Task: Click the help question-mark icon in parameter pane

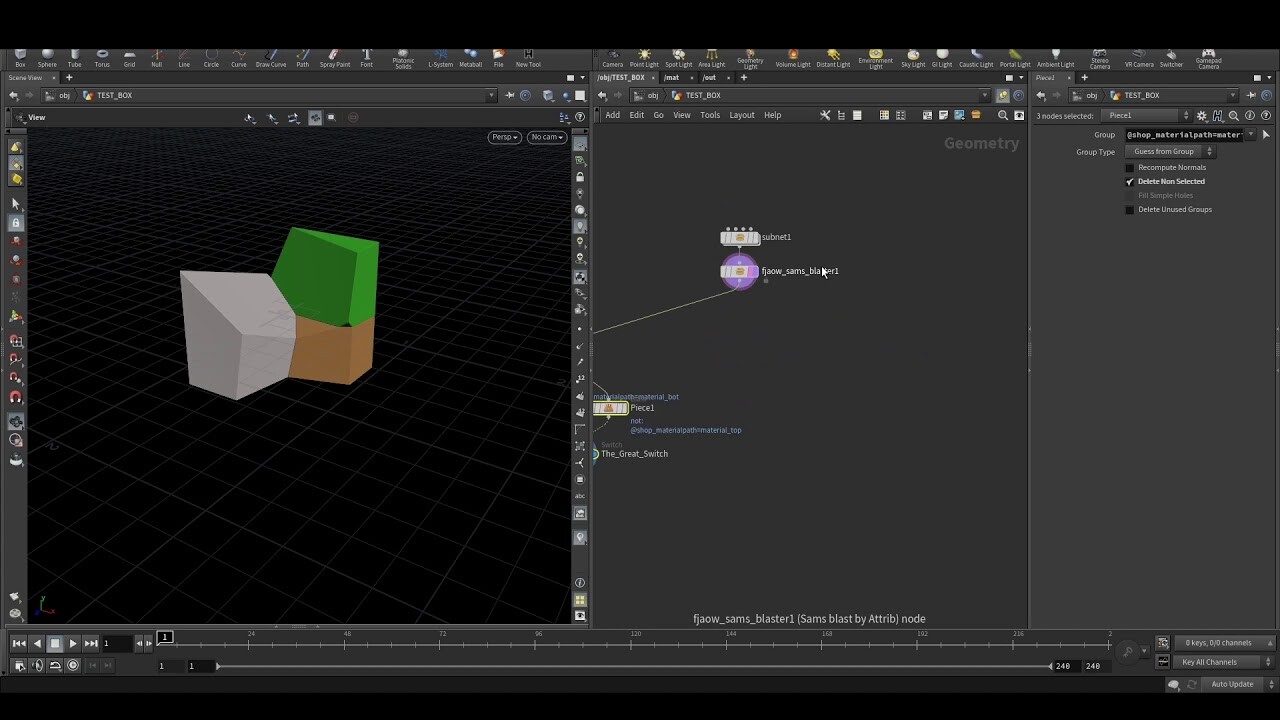Action: pyautogui.click(x=1266, y=115)
